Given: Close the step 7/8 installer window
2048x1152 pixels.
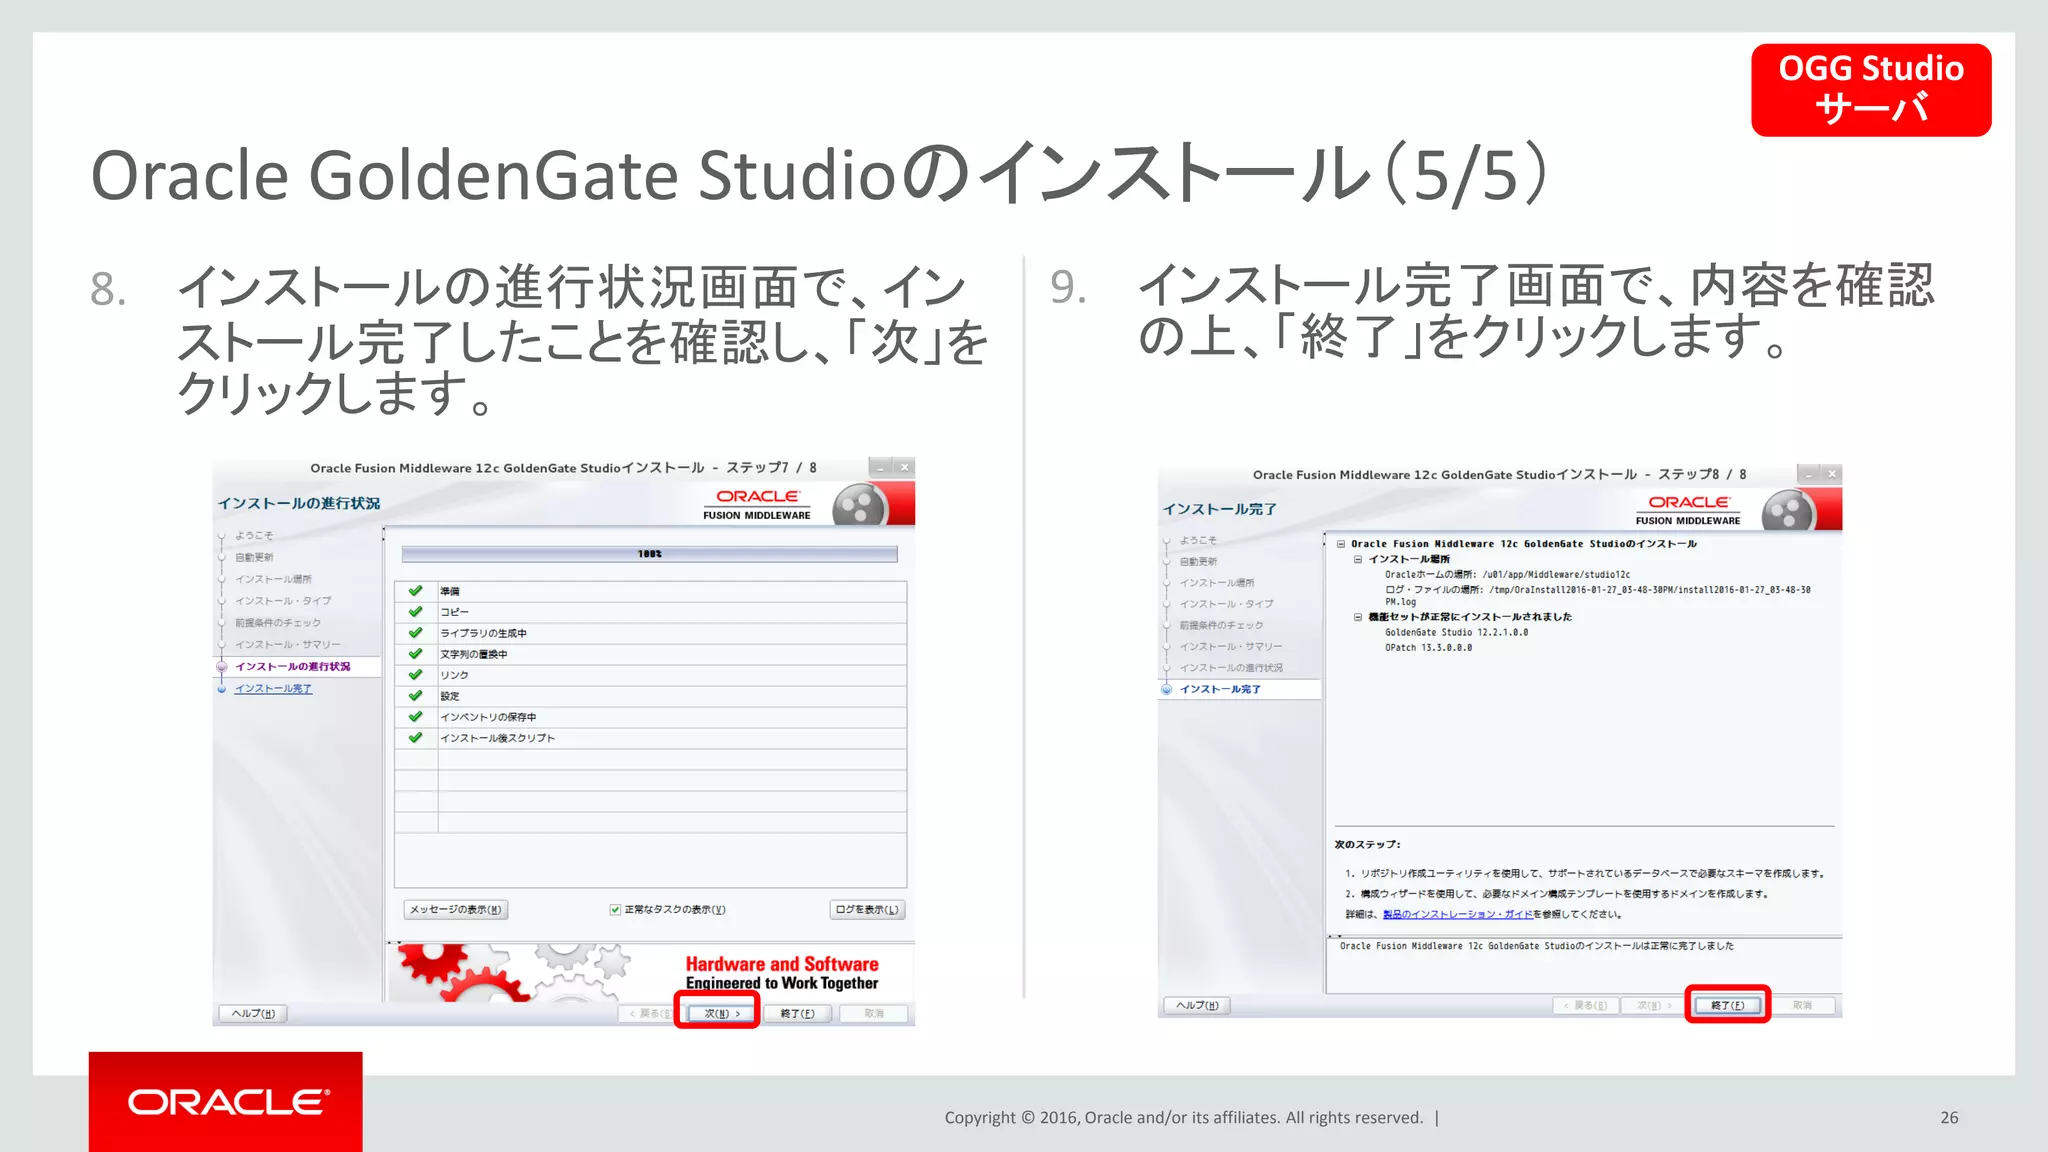Looking at the screenshot, I should coord(904,467).
